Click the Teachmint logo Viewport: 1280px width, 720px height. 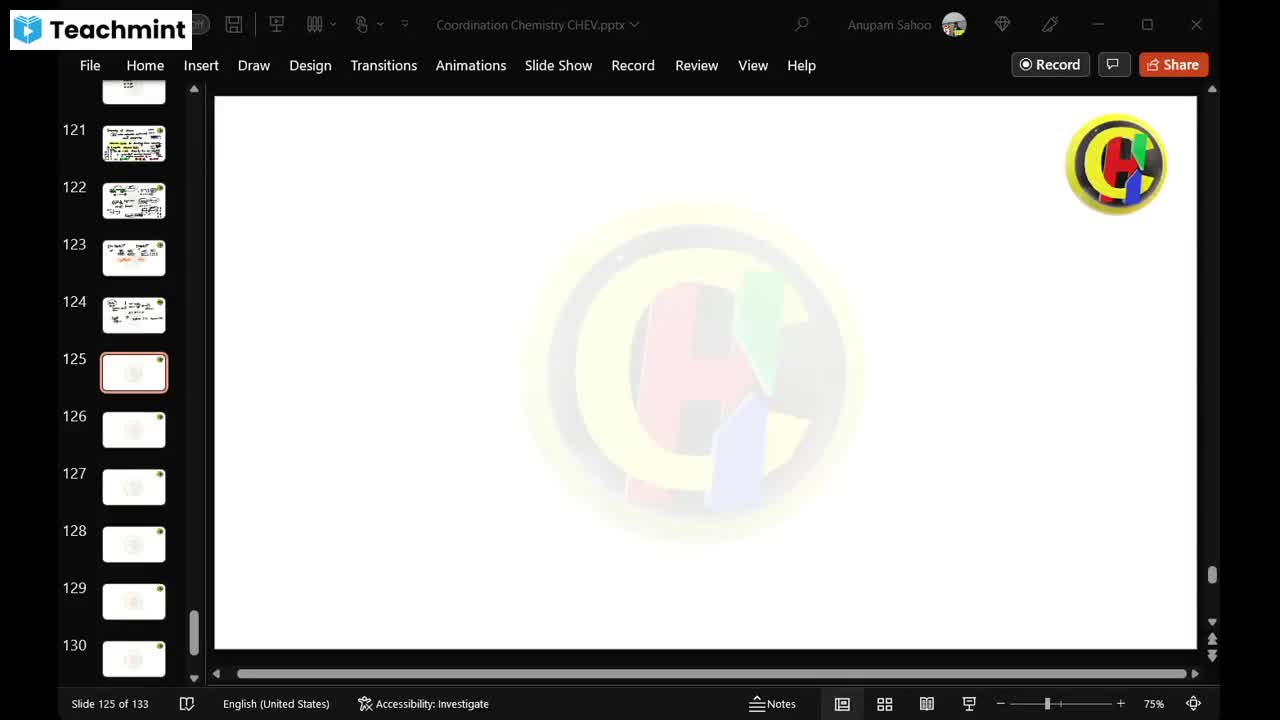point(100,30)
